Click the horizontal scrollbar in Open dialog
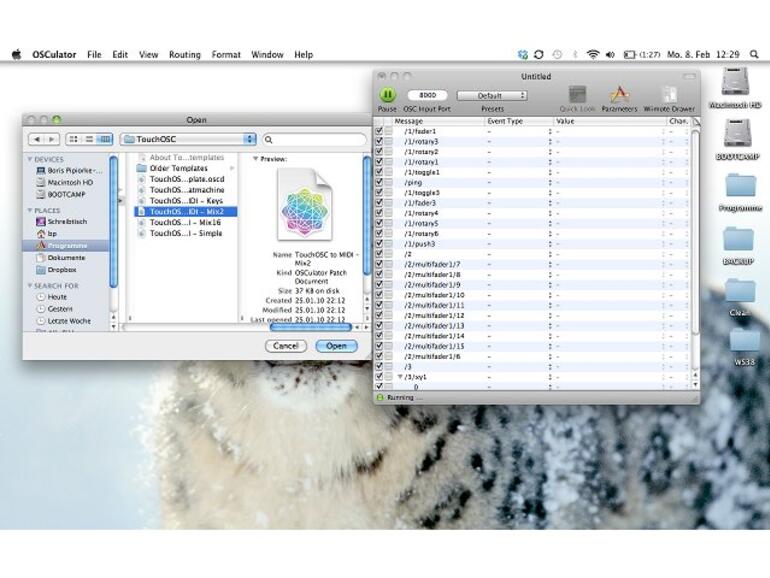Viewport: 770px width, 578px height. point(310,327)
